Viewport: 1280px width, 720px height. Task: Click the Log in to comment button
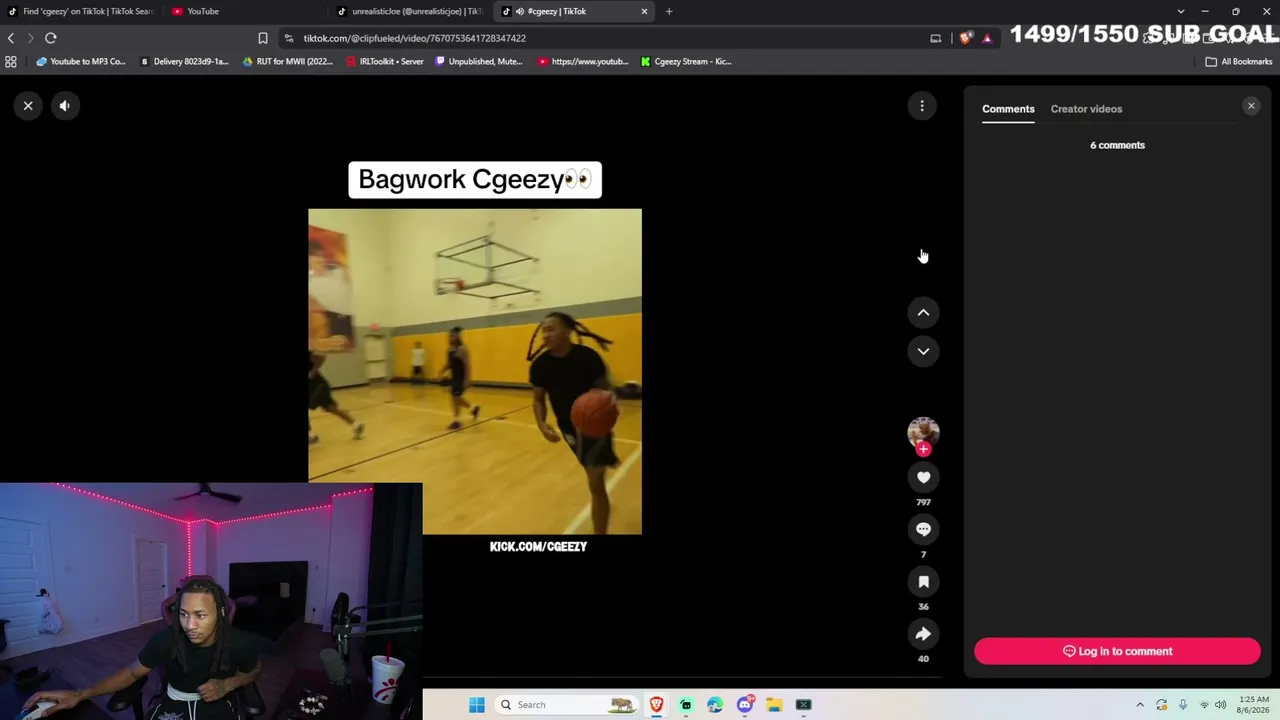(x=1117, y=651)
